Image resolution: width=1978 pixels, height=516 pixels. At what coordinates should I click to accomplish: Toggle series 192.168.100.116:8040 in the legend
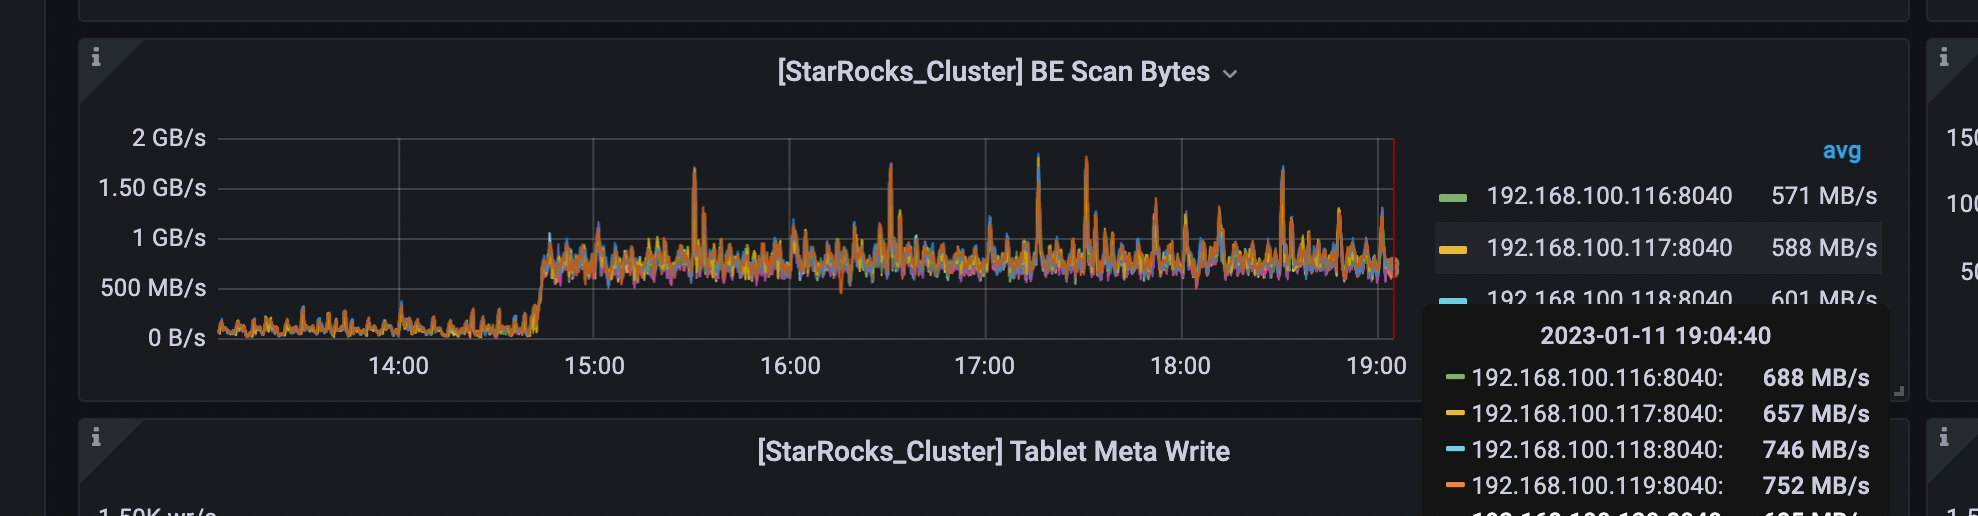1609,196
